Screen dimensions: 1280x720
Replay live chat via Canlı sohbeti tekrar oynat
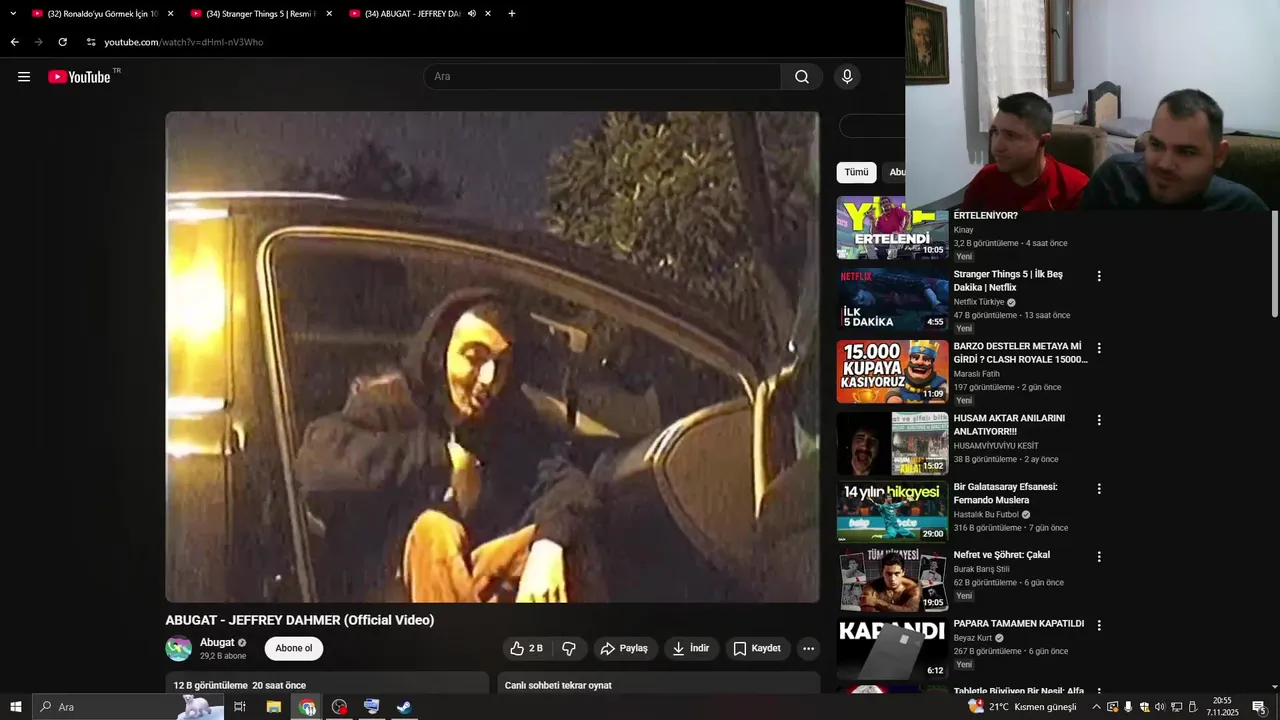(558, 686)
